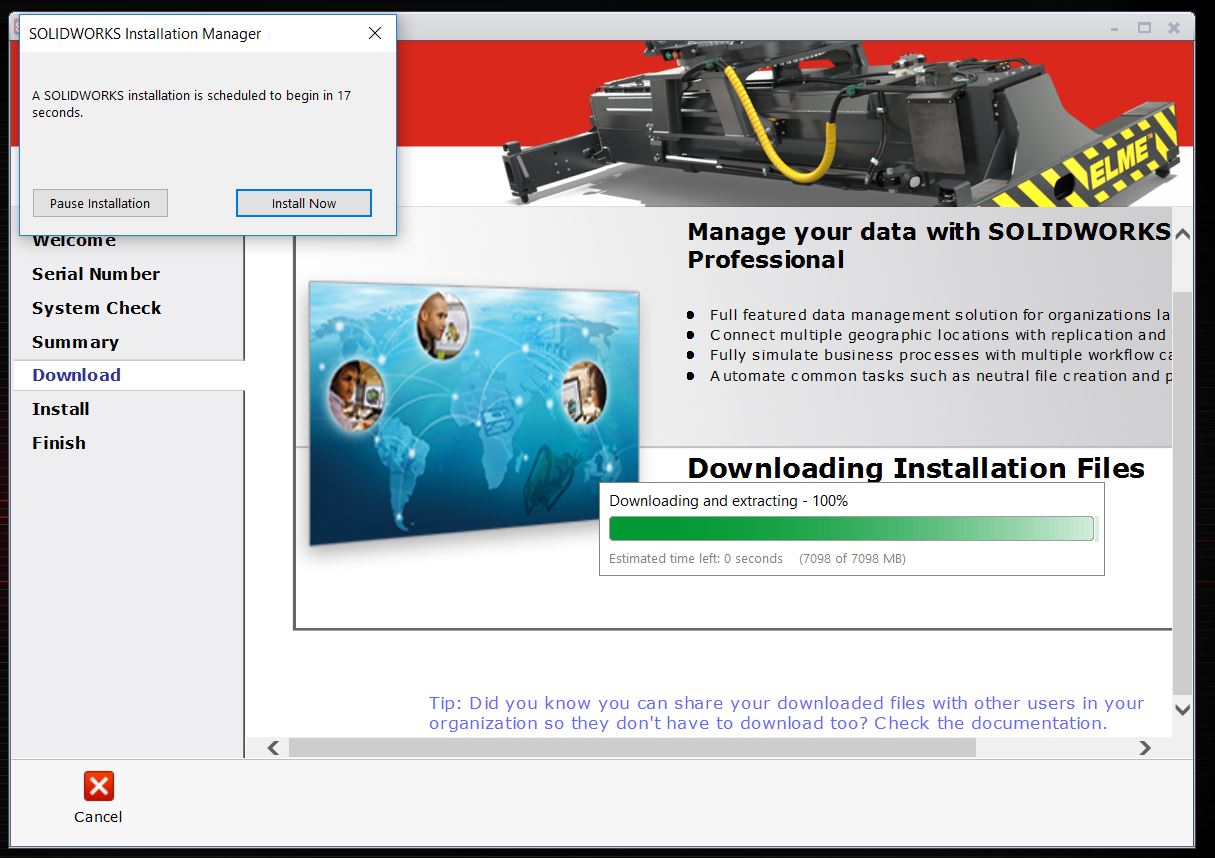Click the red Cancel X icon
1215x858 pixels.
98,786
